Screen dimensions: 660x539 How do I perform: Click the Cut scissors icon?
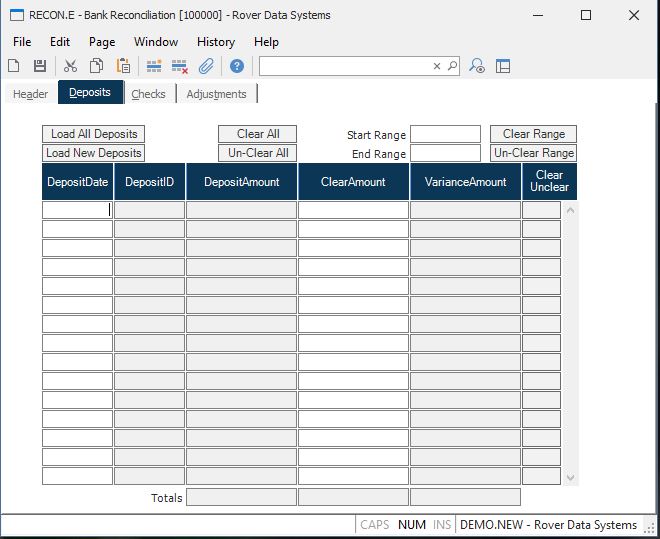click(70, 66)
